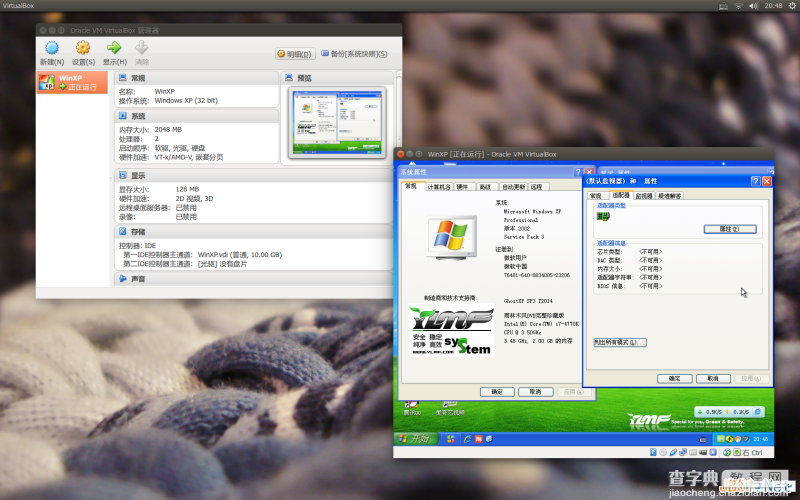
Task: Collapse the General (常规) section header
Action: tap(196, 78)
